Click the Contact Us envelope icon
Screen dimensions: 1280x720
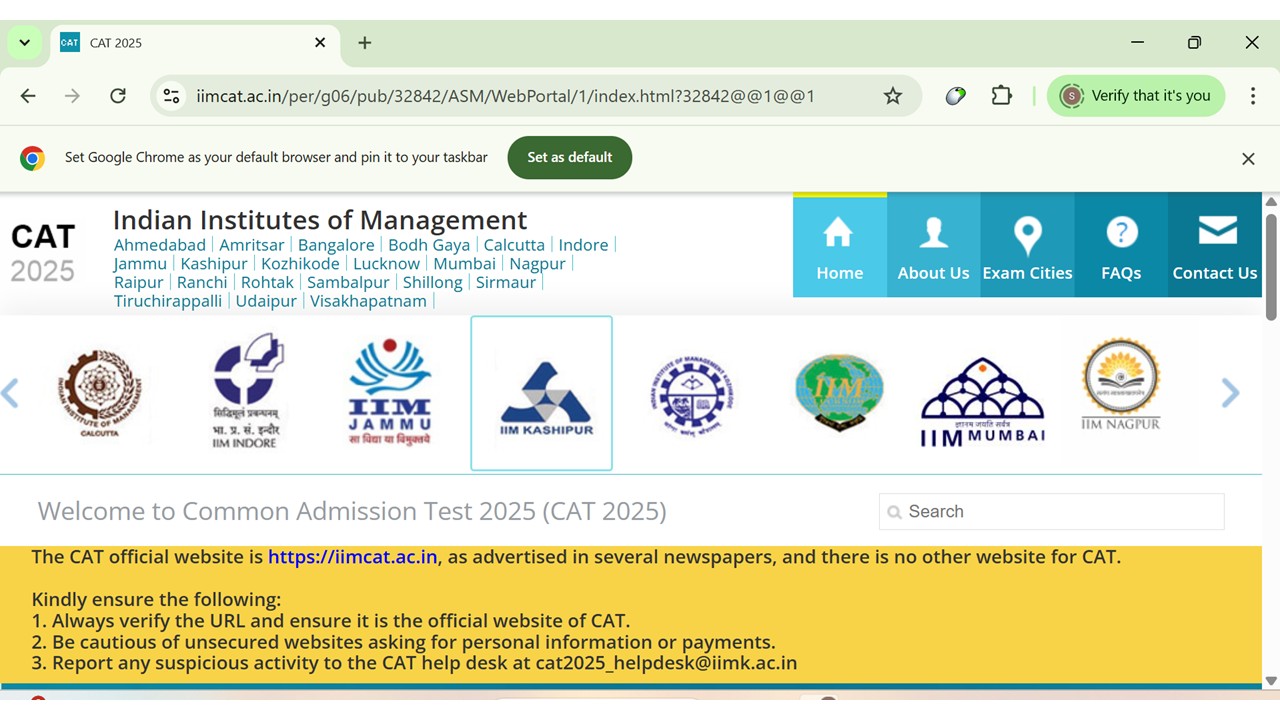tap(1216, 231)
